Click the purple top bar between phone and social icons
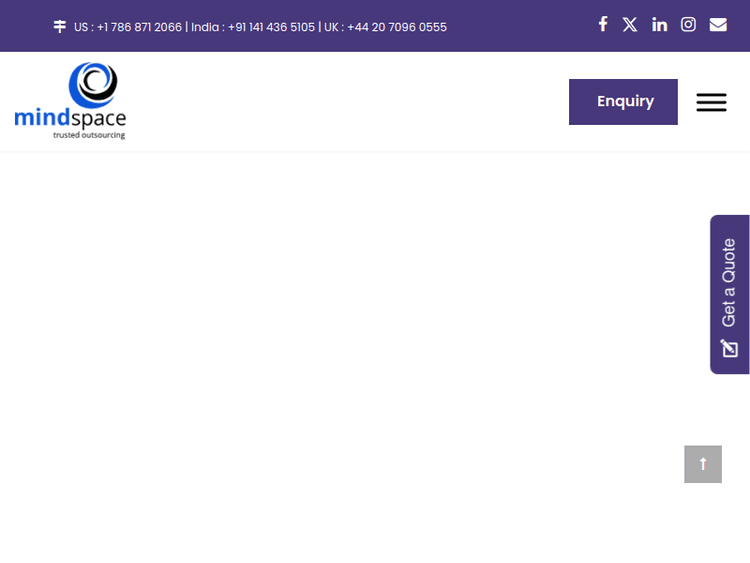 click(x=520, y=26)
